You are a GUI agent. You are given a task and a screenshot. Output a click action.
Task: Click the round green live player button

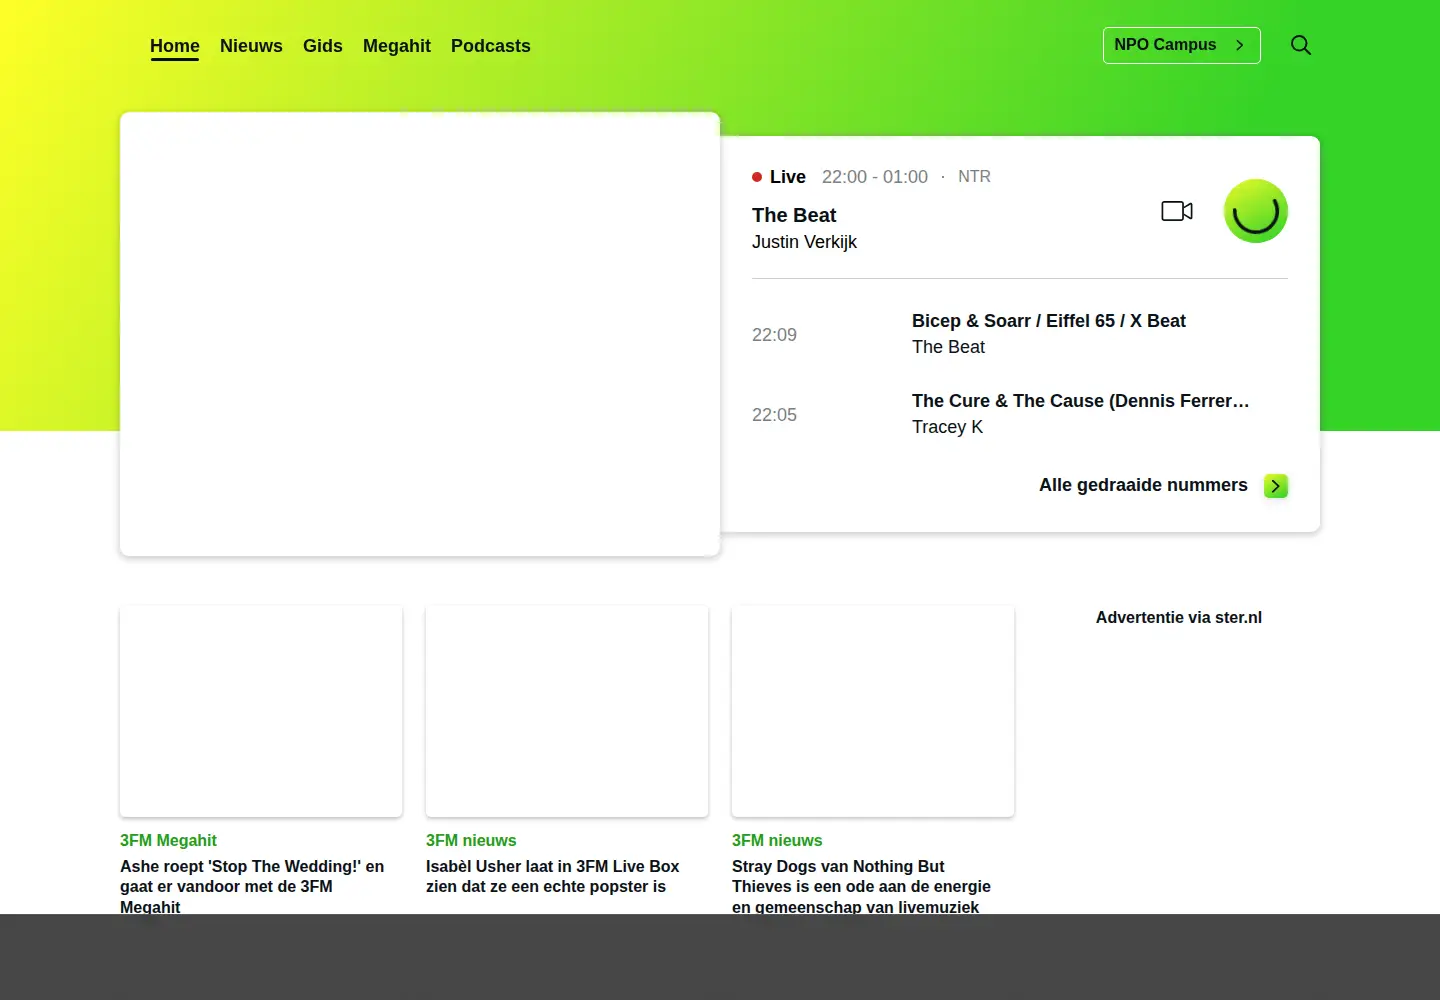tap(1256, 211)
